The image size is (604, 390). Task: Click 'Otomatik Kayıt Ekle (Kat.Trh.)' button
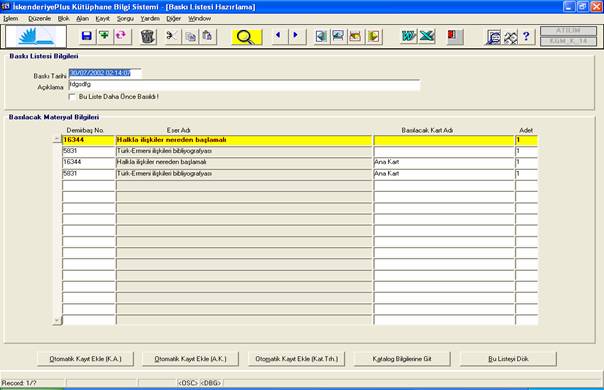(297, 359)
